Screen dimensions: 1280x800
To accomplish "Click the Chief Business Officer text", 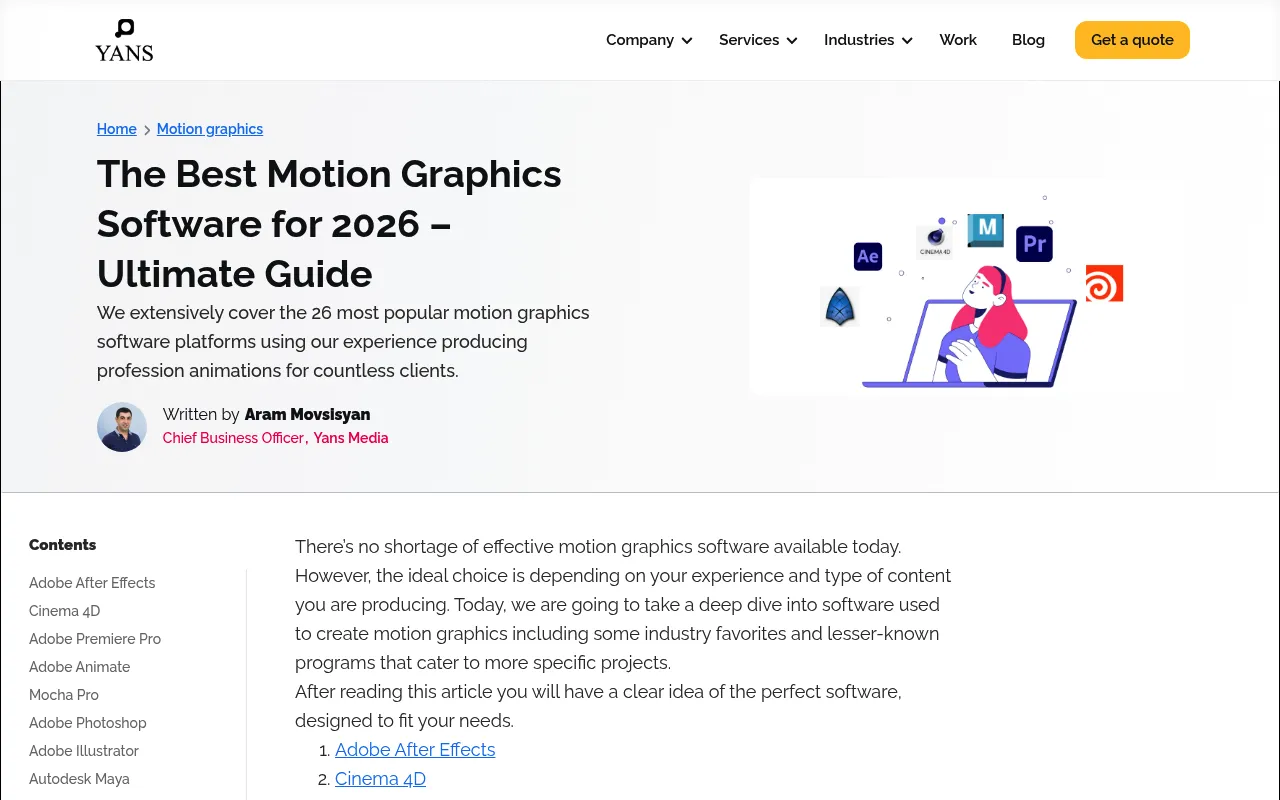I will 233,438.
